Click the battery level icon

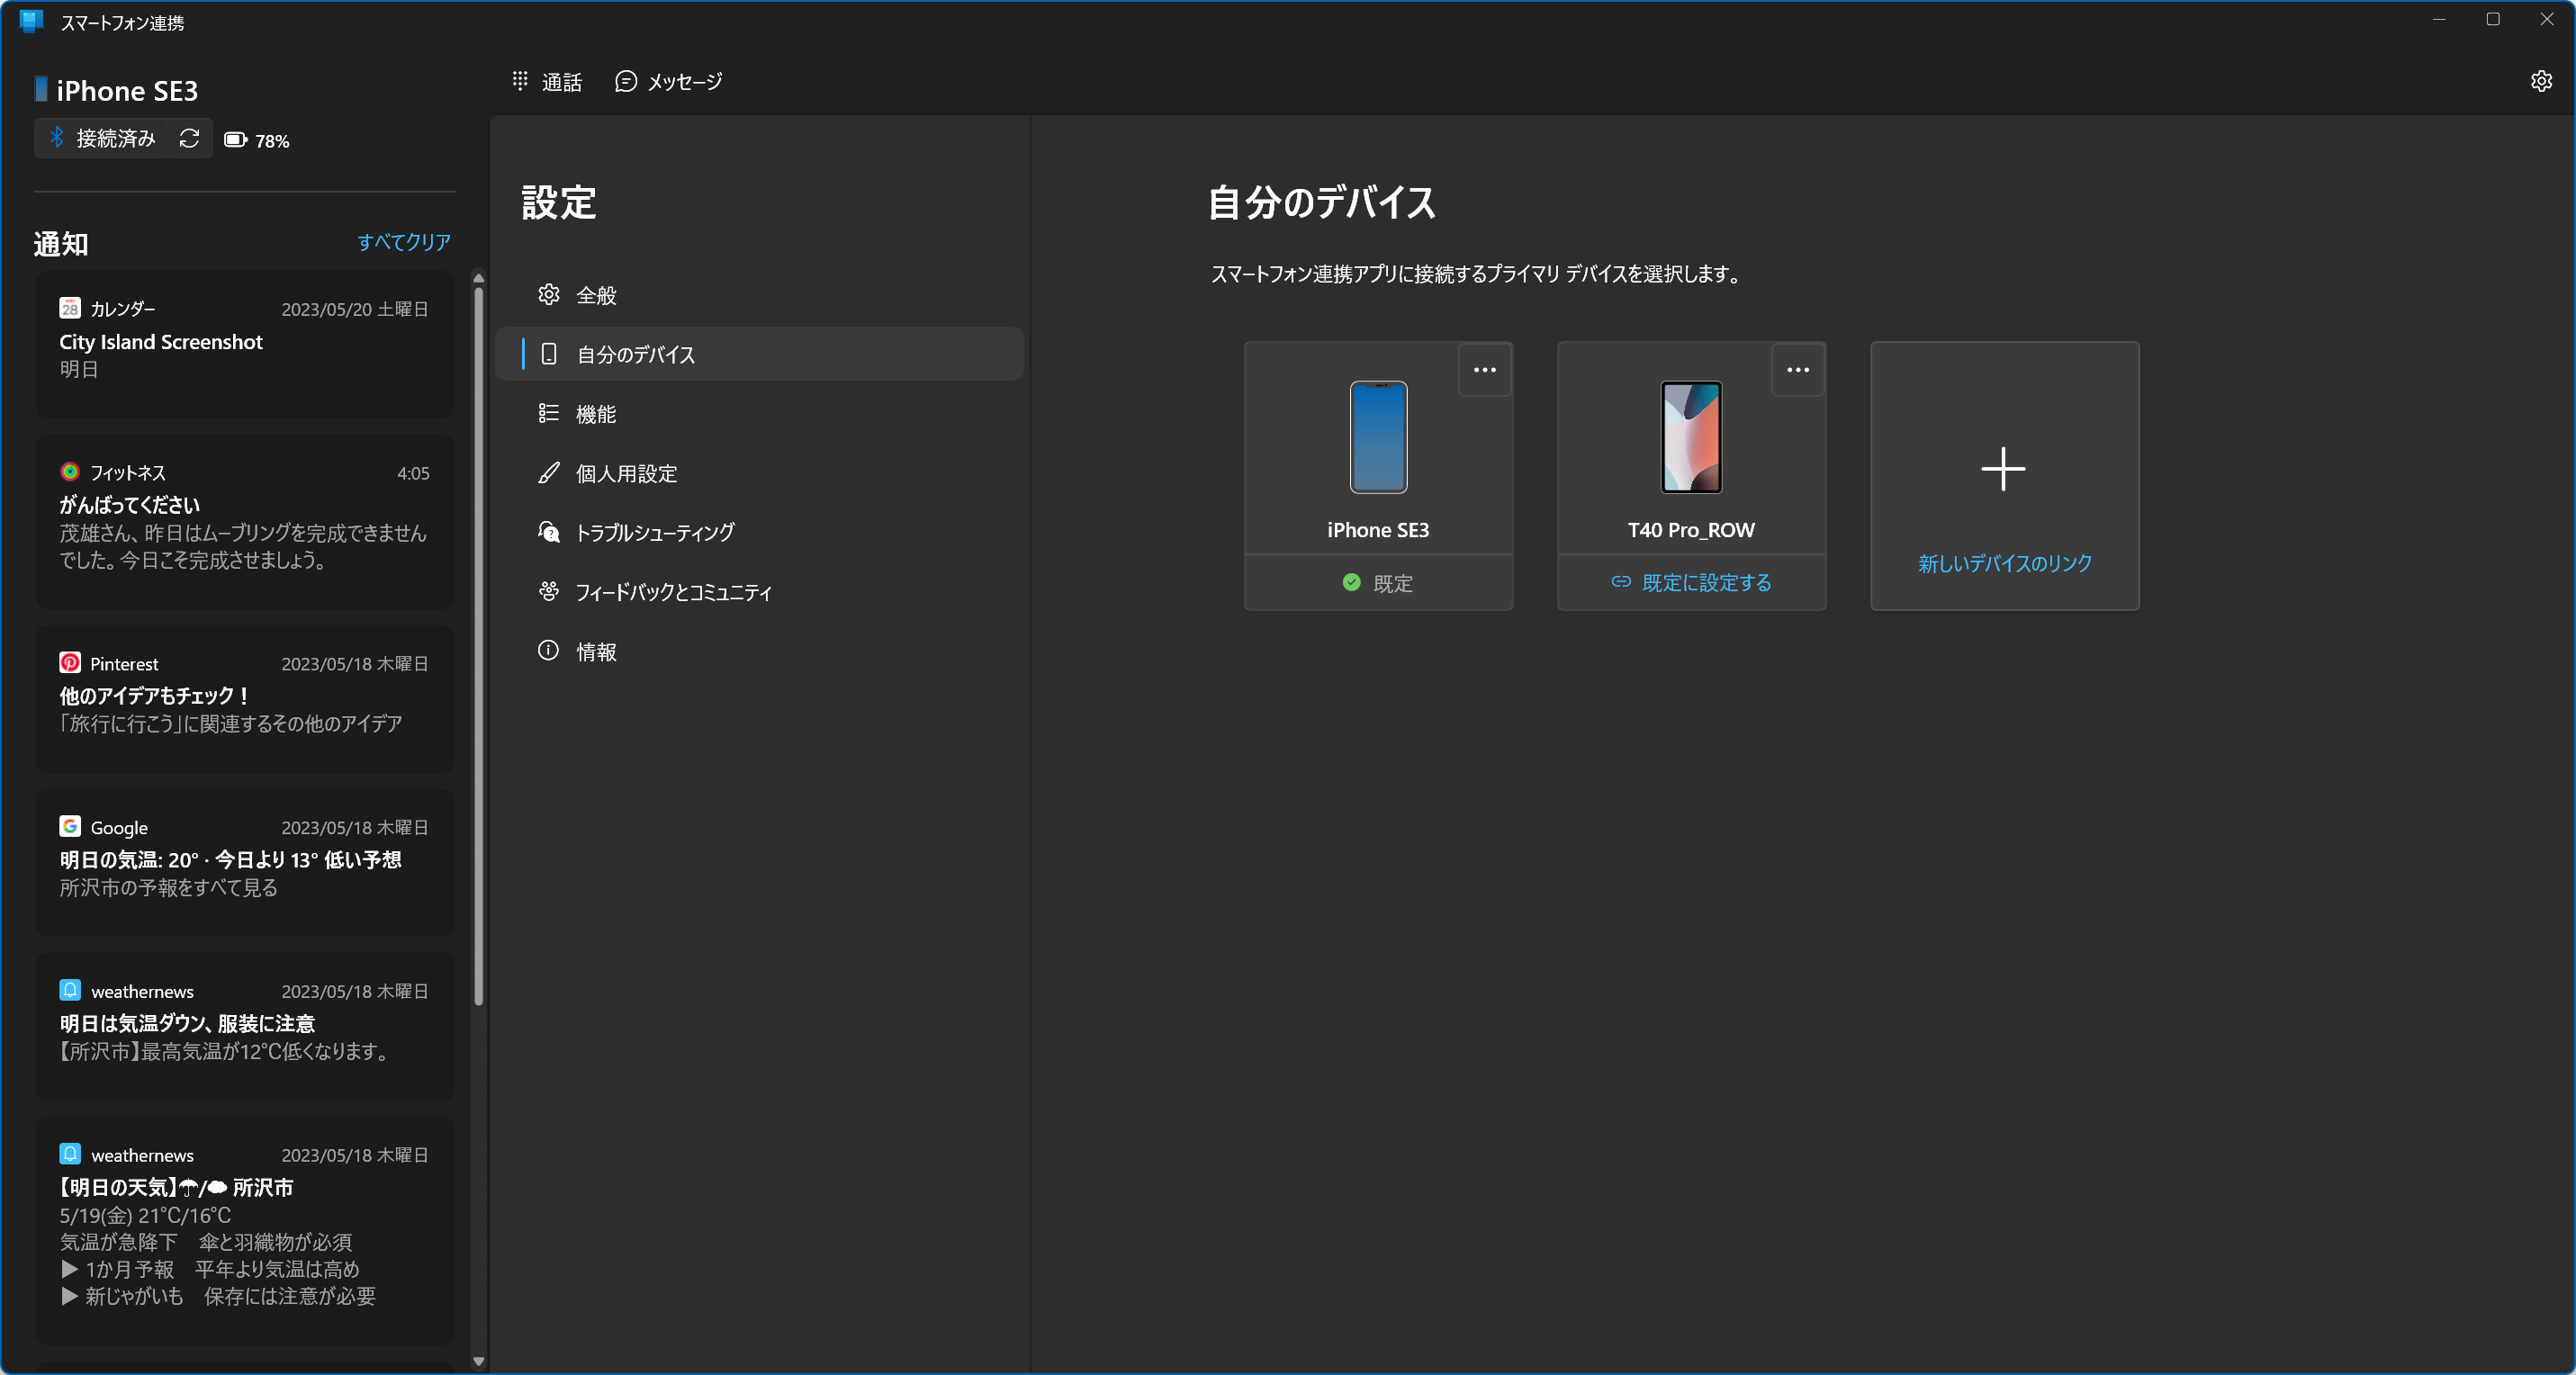click(x=235, y=140)
